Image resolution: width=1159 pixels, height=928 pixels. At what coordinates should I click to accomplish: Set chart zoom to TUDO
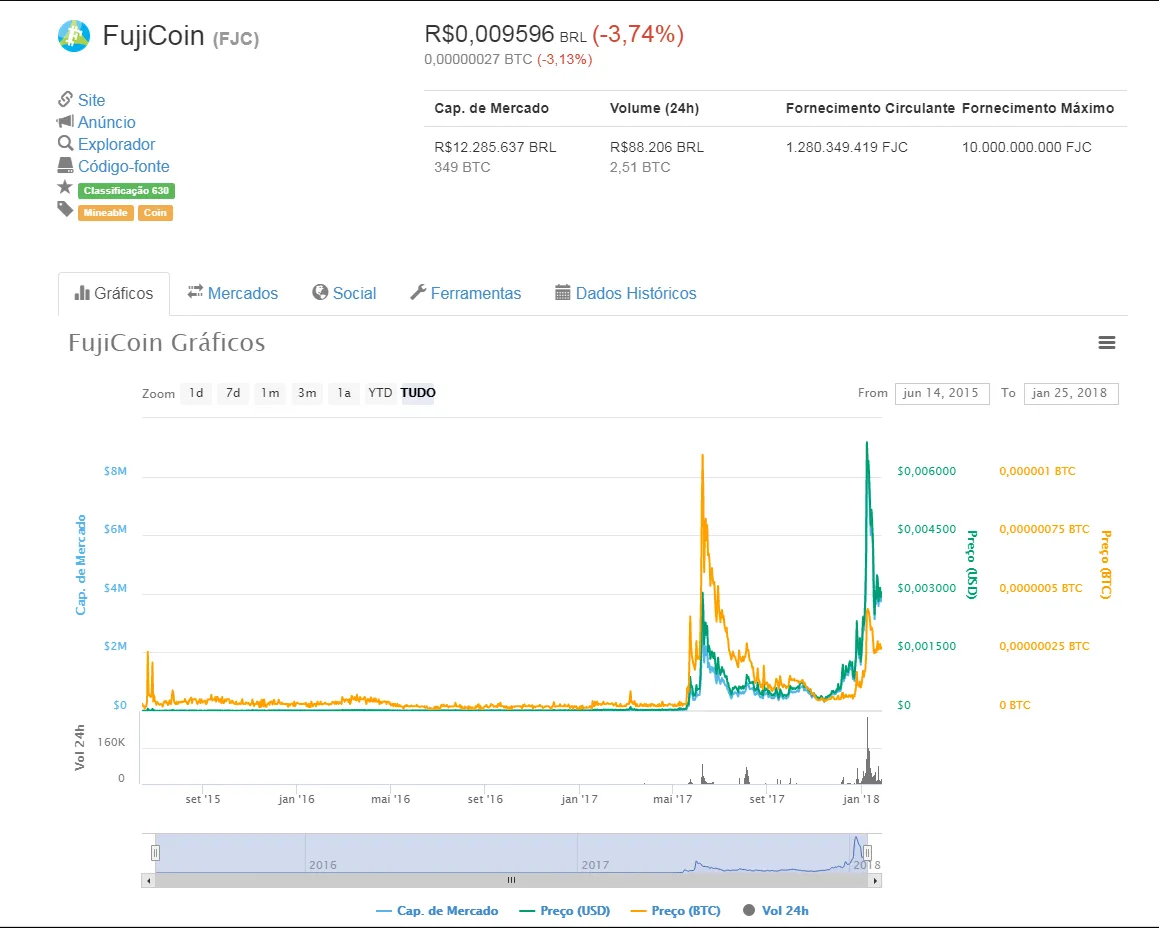(418, 393)
